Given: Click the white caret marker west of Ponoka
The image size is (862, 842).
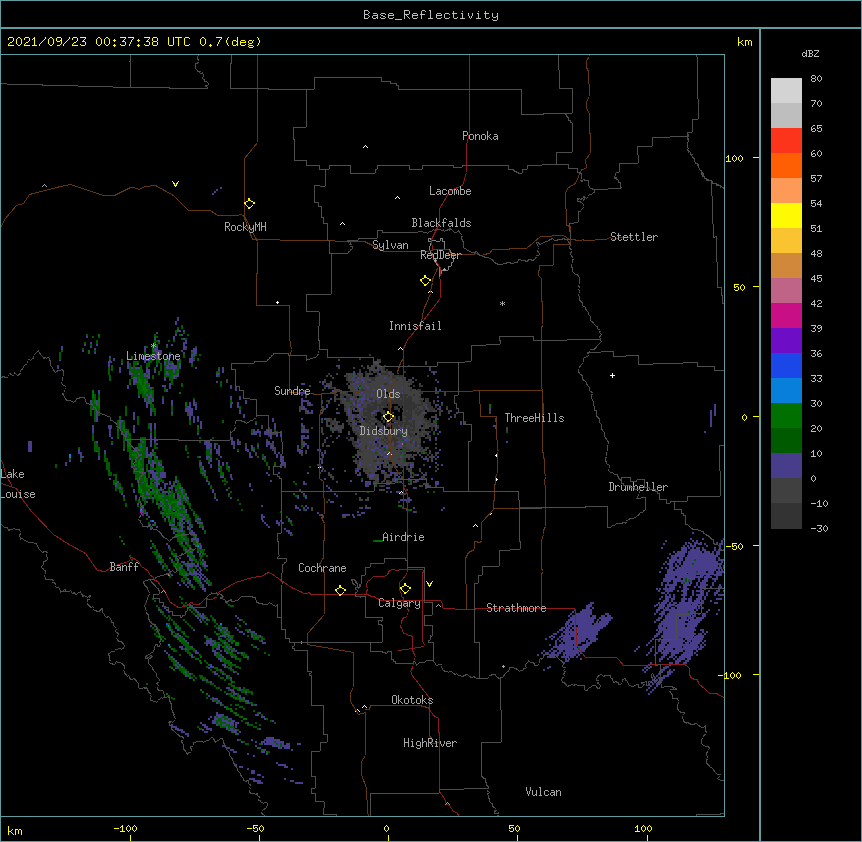Looking at the screenshot, I should [x=365, y=147].
